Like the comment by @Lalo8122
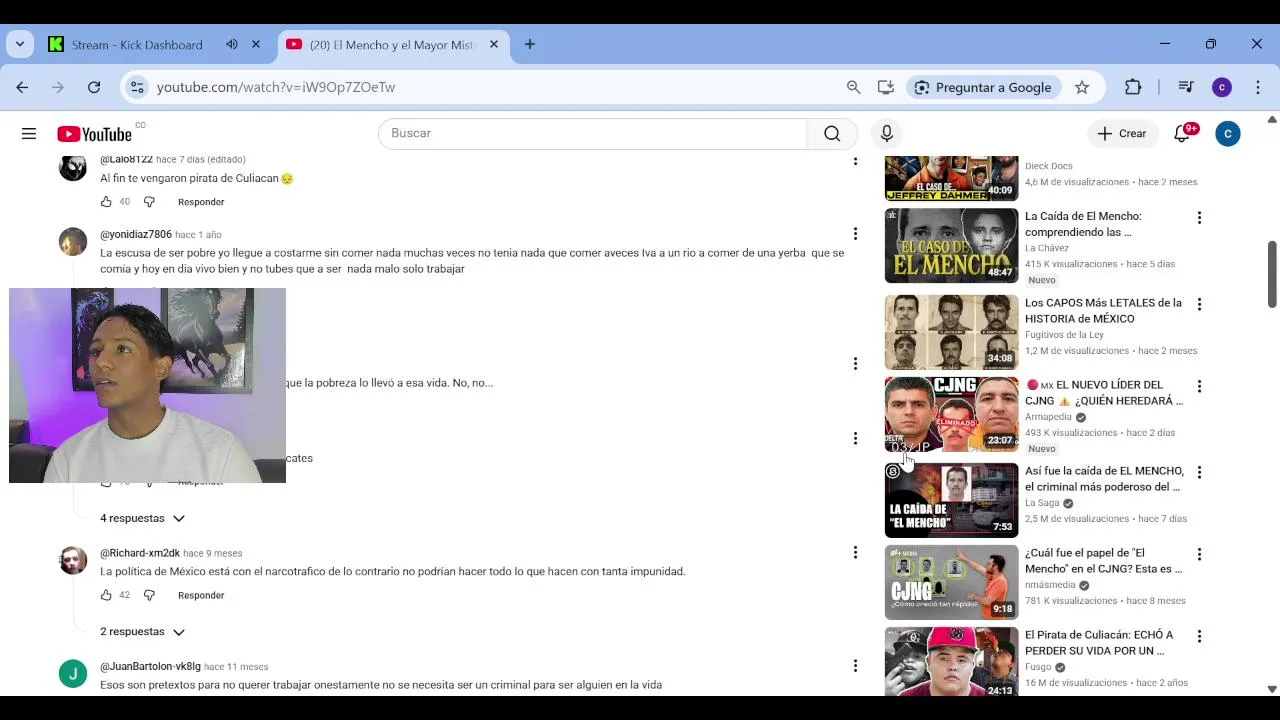Screen dimensions: 1280x720 pyautogui.click(x=106, y=202)
